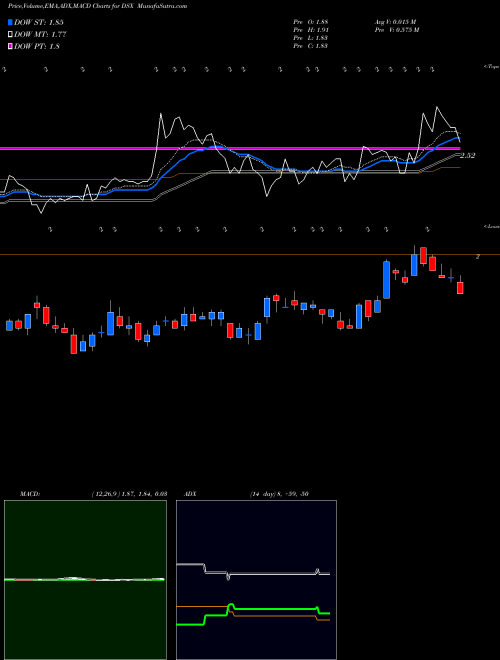Viewport: 500px width, 660px height.
Task: Click the 2.52 price label on EMA chart
Action: pyautogui.click(x=468, y=156)
